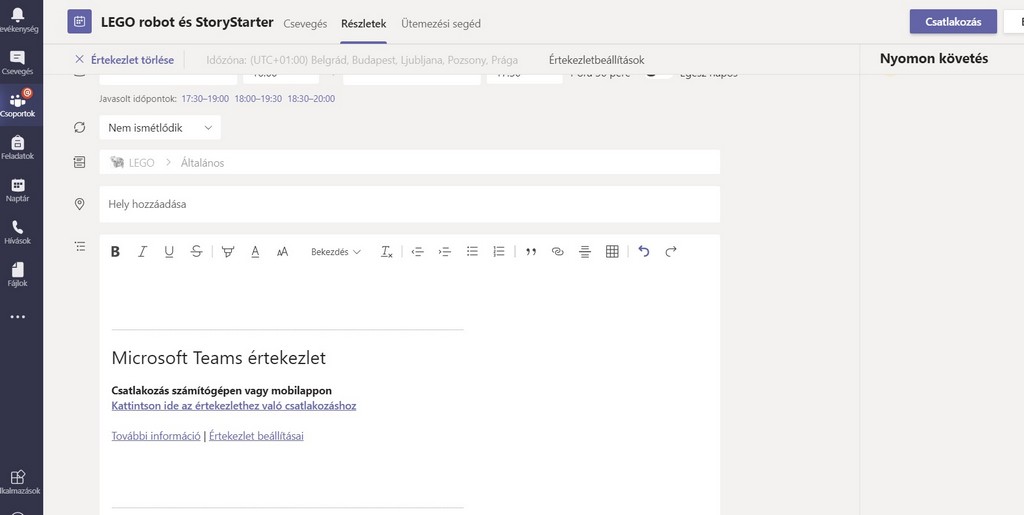Screen dimensions: 1024x515
Task: Insert horizontal rule
Action: click(x=584, y=251)
